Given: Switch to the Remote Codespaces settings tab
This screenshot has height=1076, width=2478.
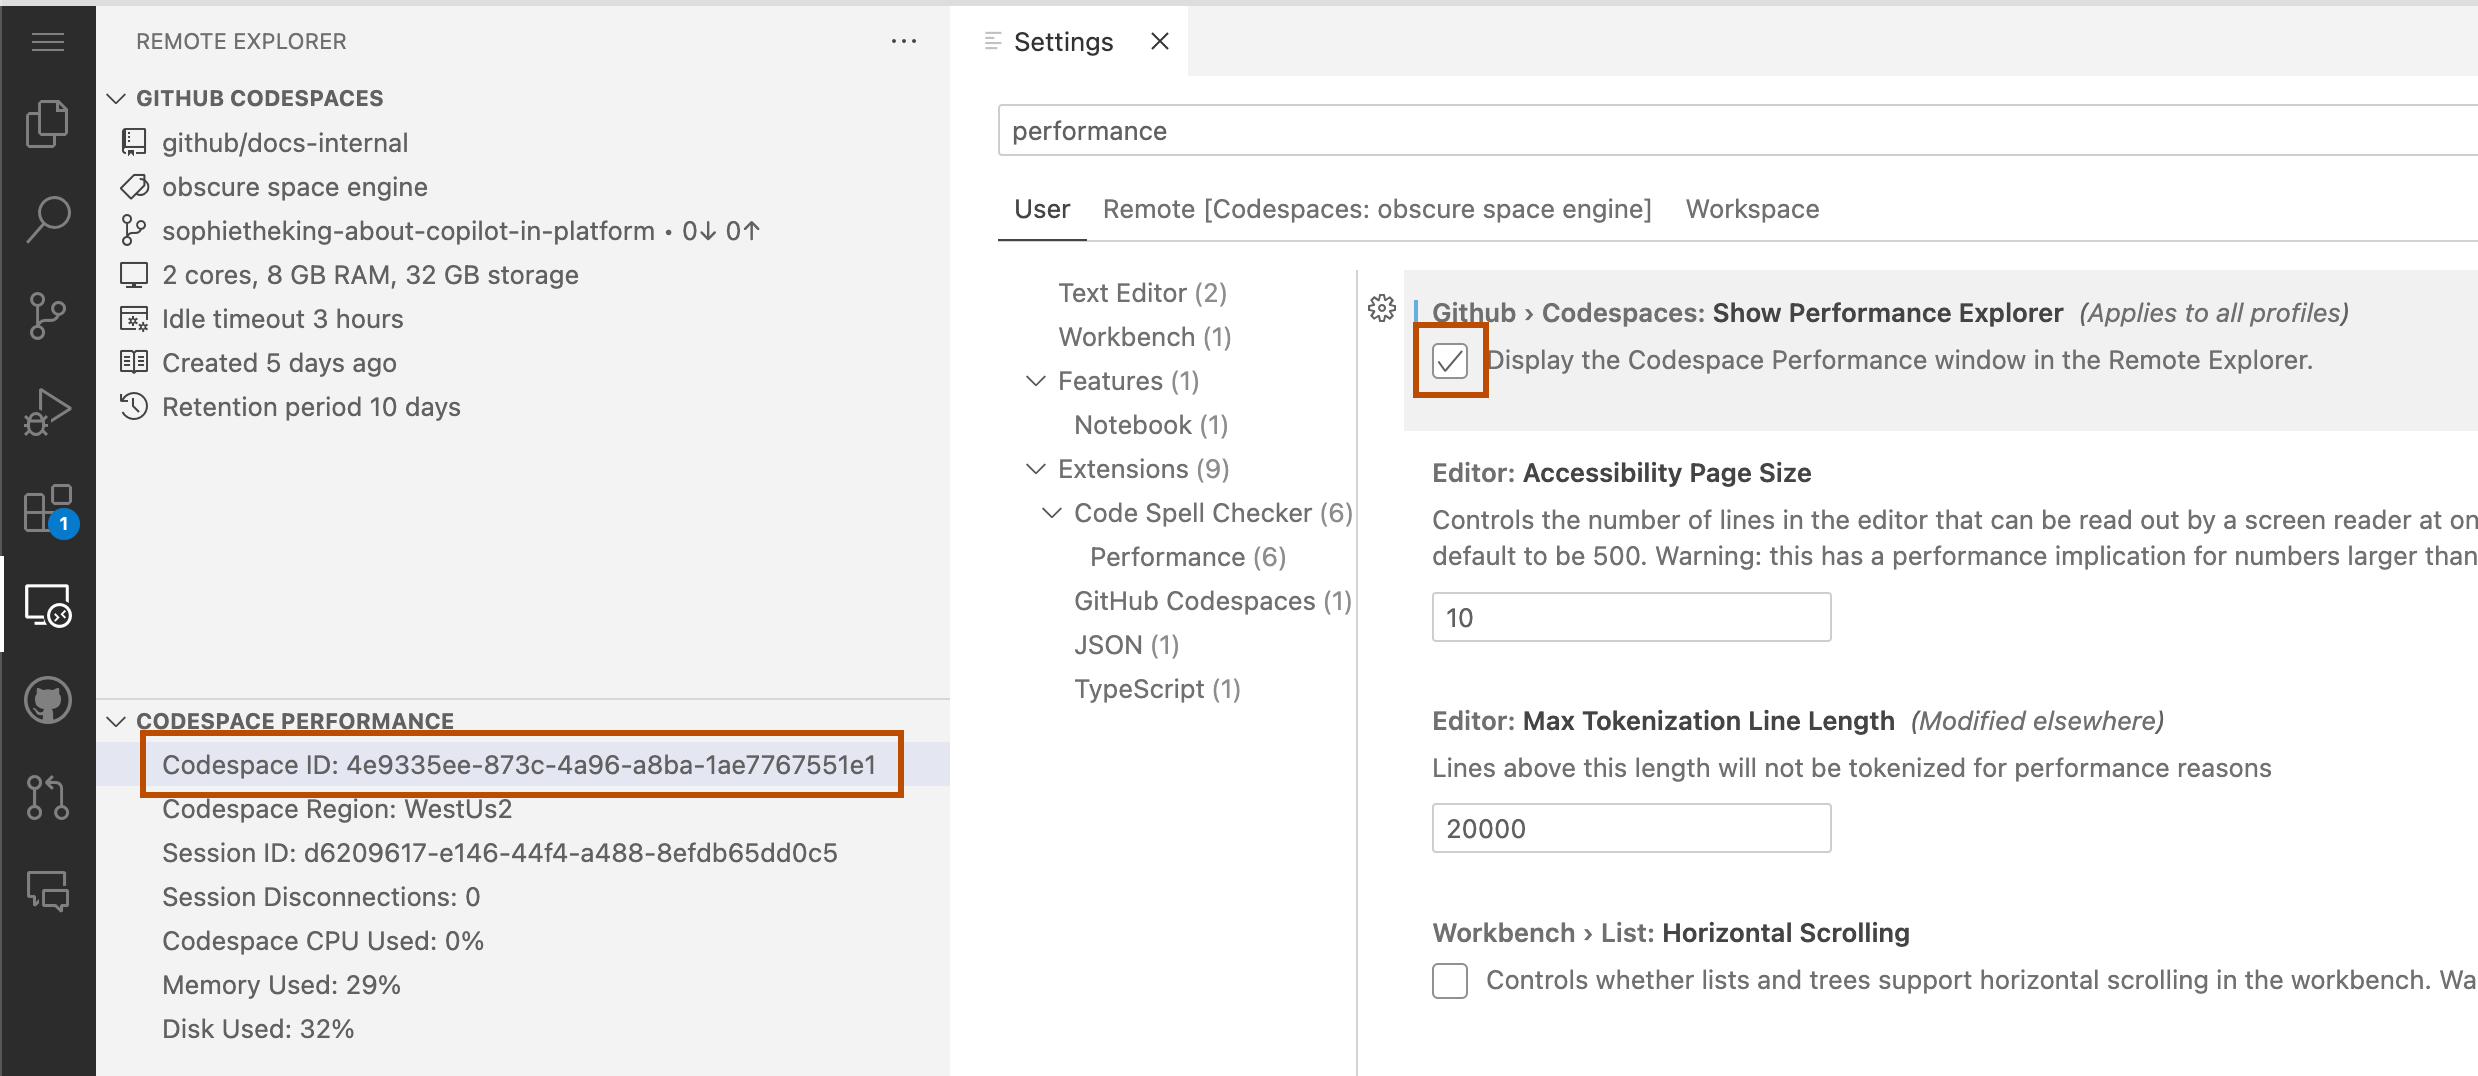Looking at the screenshot, I should pyautogui.click(x=1377, y=209).
